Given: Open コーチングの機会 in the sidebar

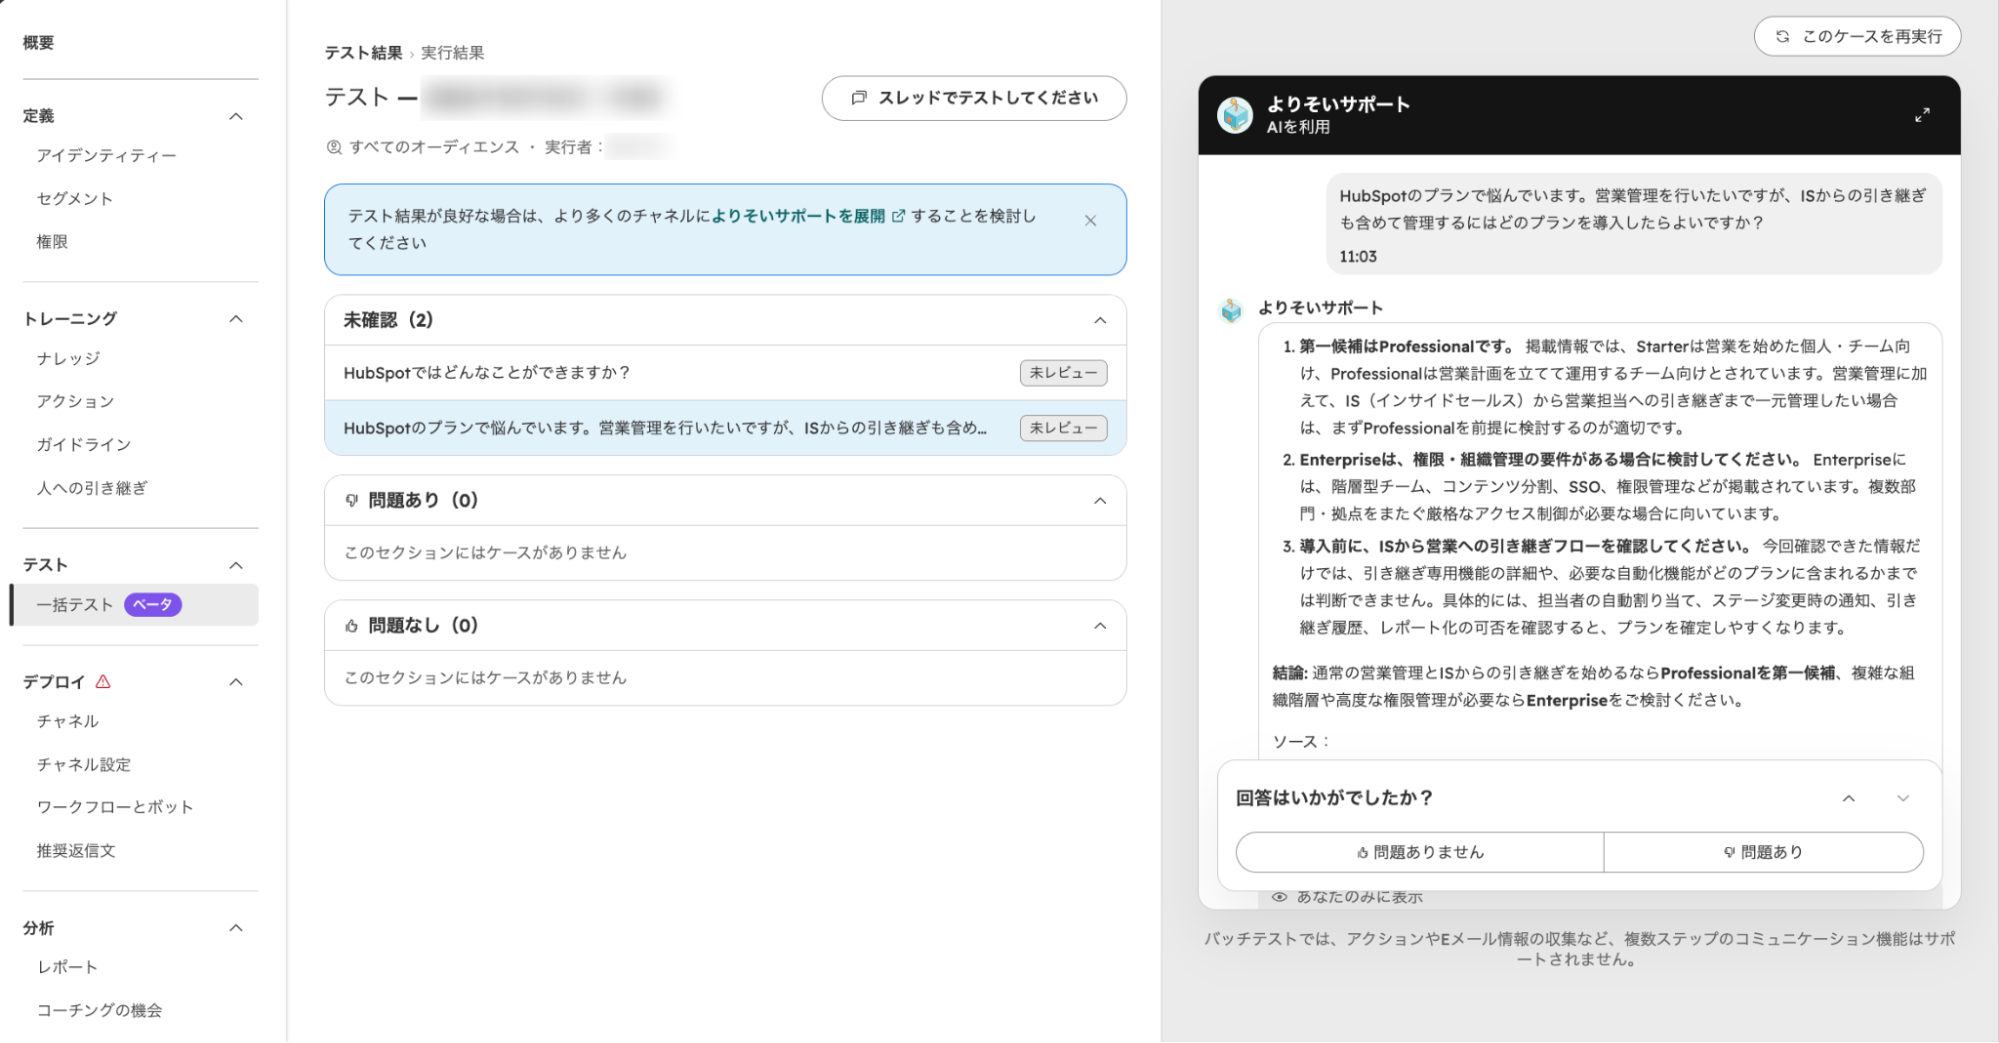Looking at the screenshot, I should click(x=99, y=1010).
